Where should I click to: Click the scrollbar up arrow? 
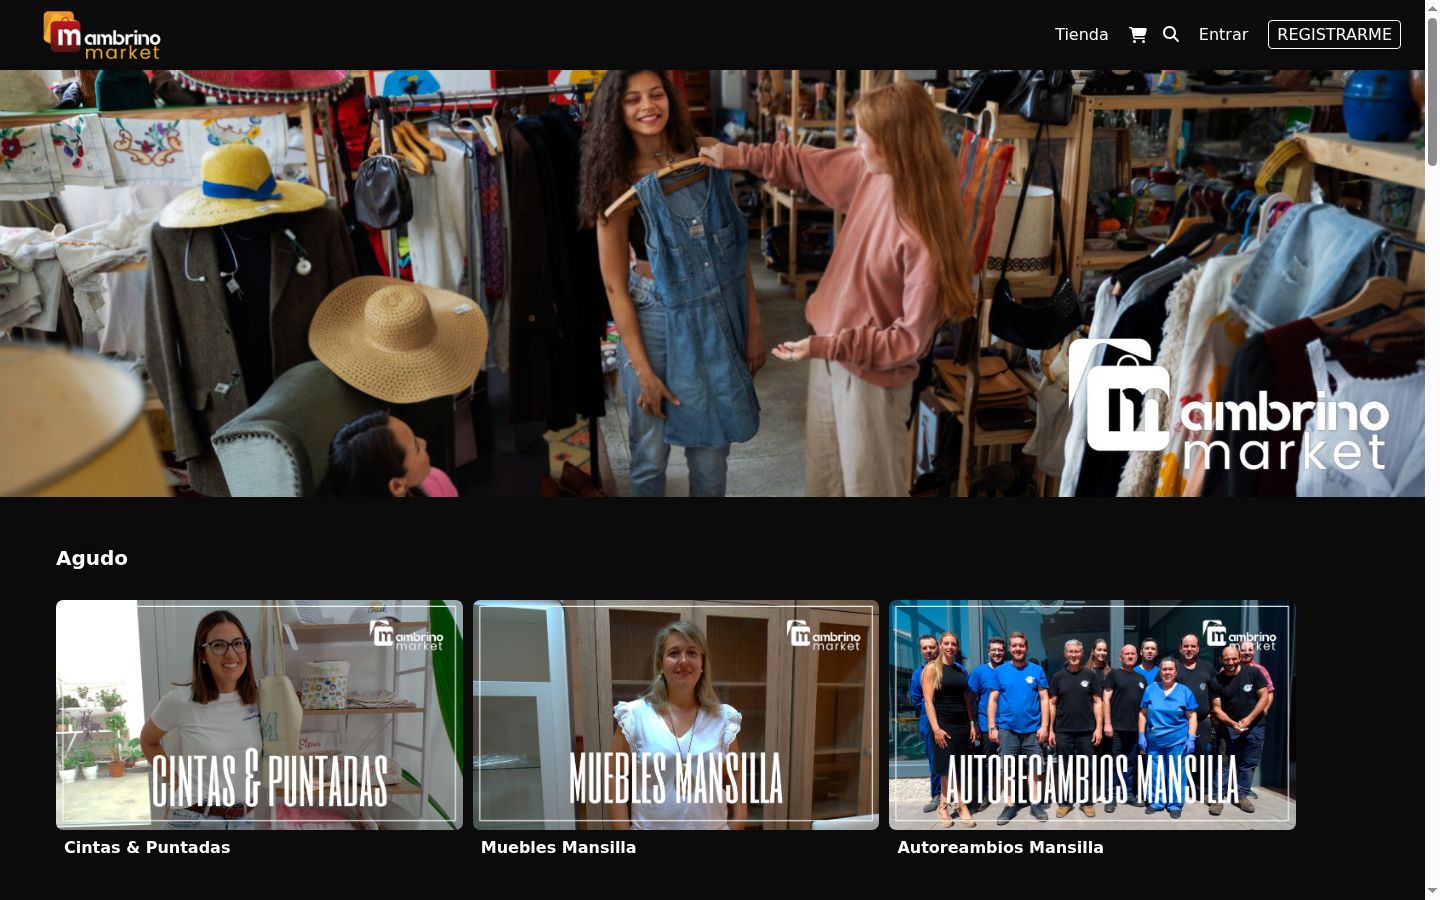1432,7
